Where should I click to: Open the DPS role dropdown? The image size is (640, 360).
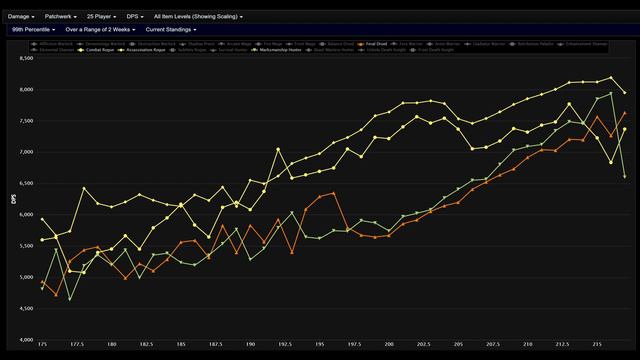point(135,17)
